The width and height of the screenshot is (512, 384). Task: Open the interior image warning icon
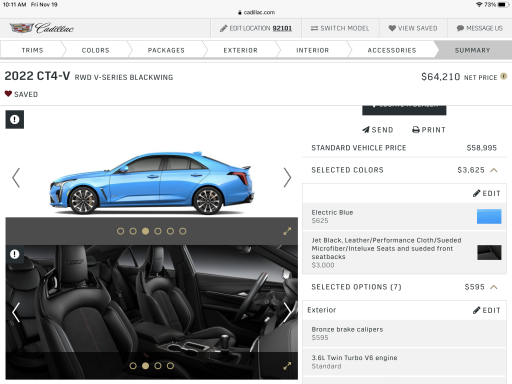click(x=15, y=254)
